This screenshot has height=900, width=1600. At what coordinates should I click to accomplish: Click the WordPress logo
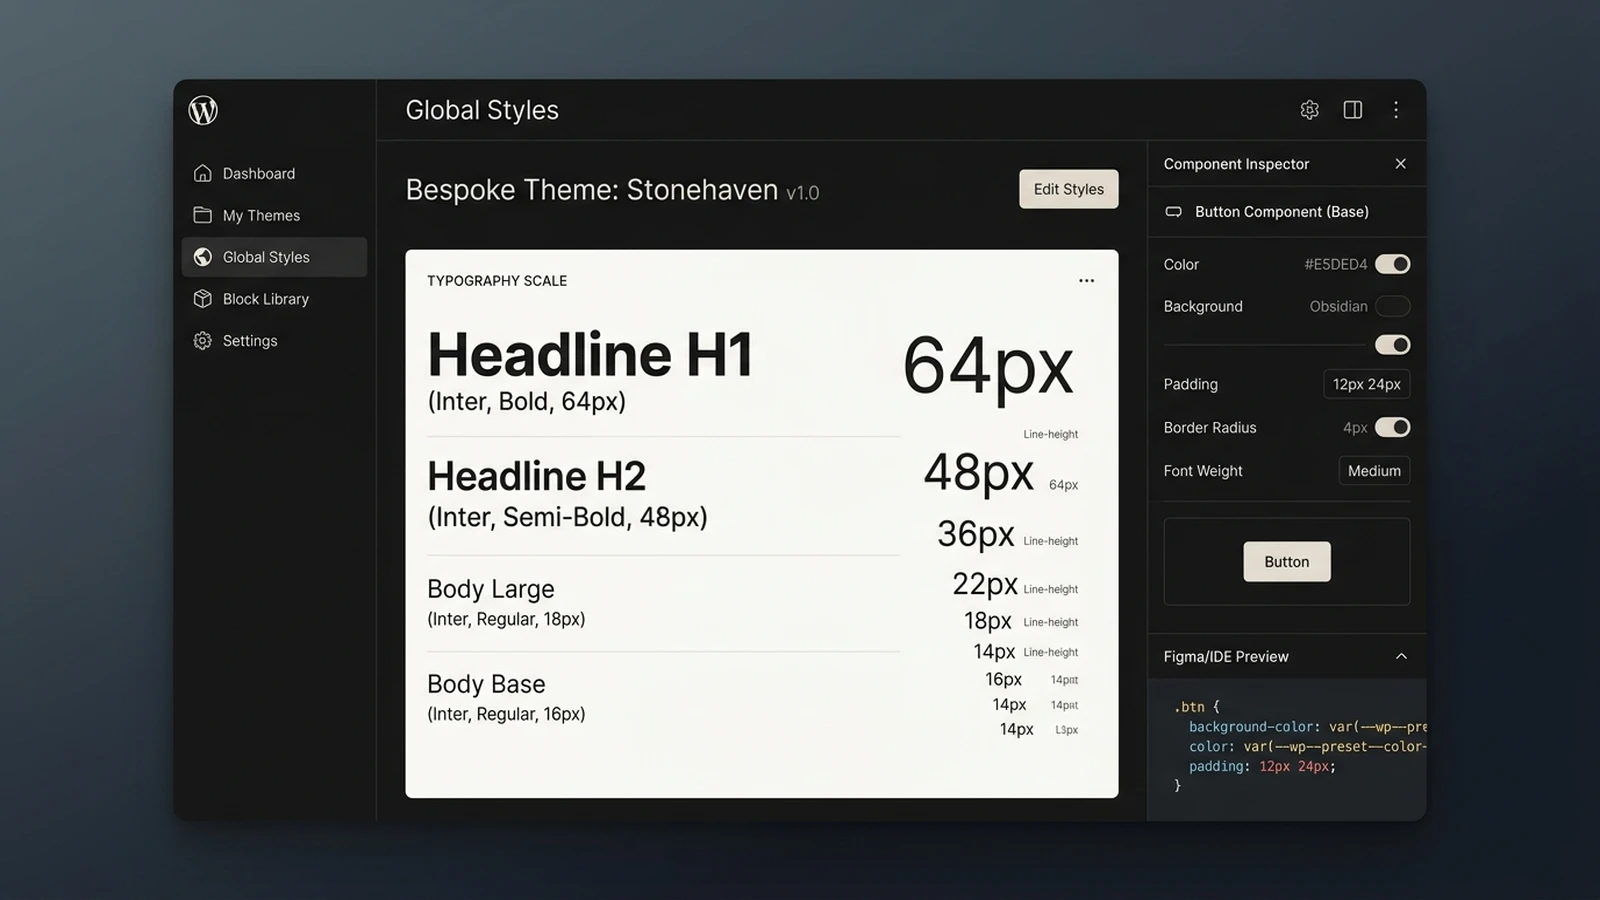click(203, 110)
